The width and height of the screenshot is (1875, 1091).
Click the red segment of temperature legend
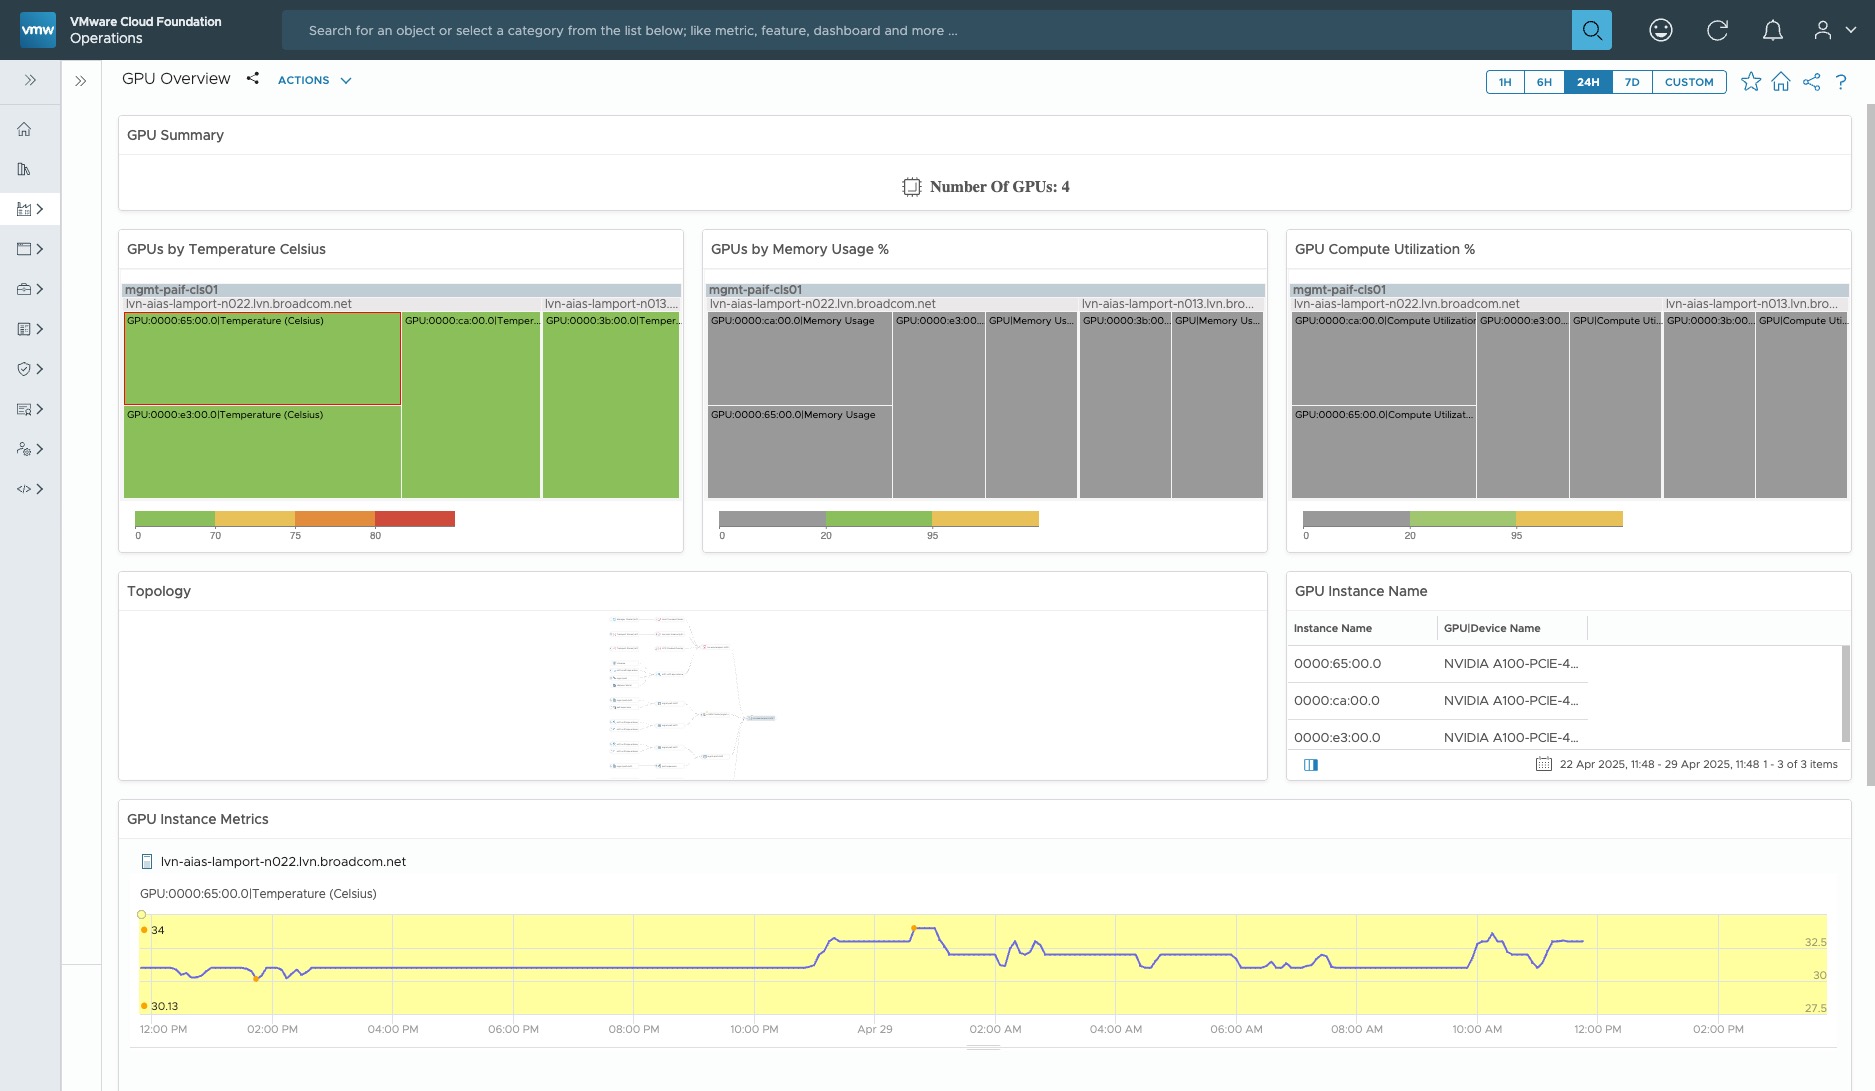(x=415, y=519)
